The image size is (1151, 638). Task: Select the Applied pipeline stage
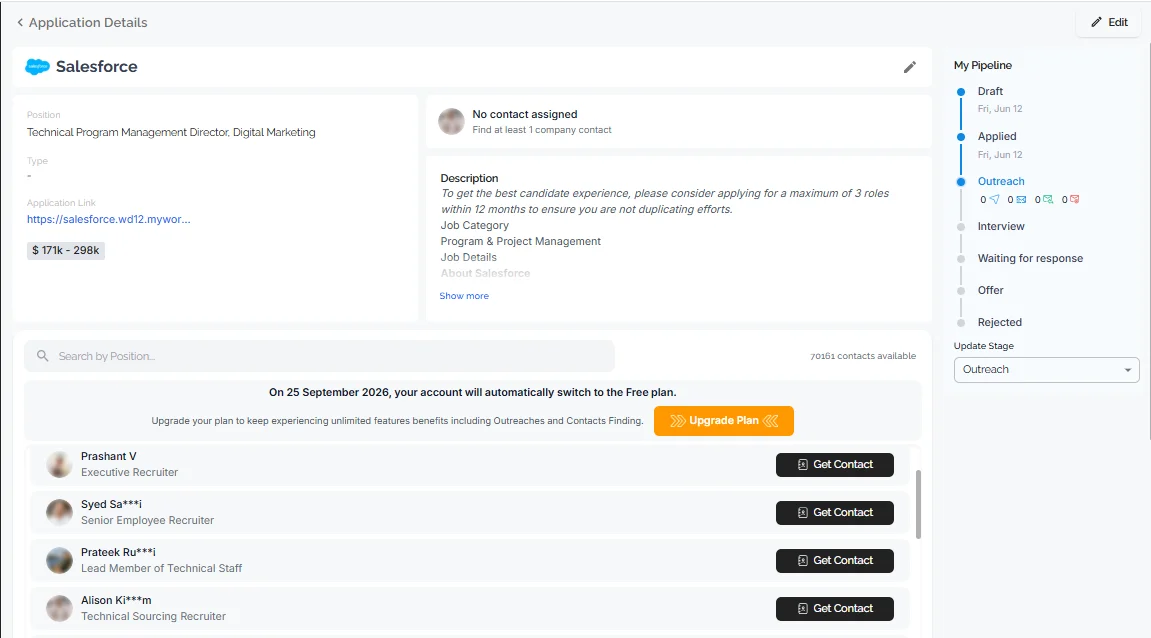tap(997, 137)
